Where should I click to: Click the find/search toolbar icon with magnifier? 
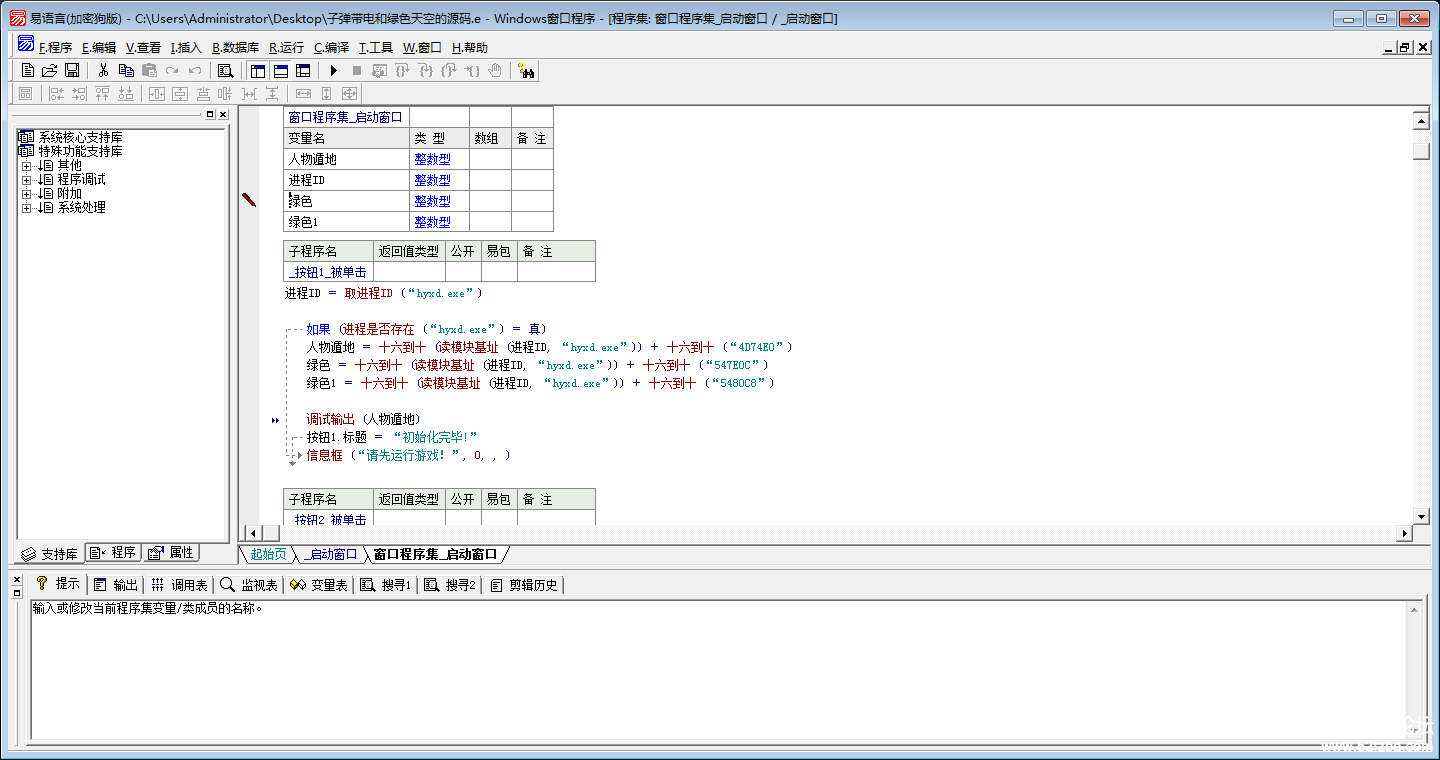pyautogui.click(x=225, y=70)
